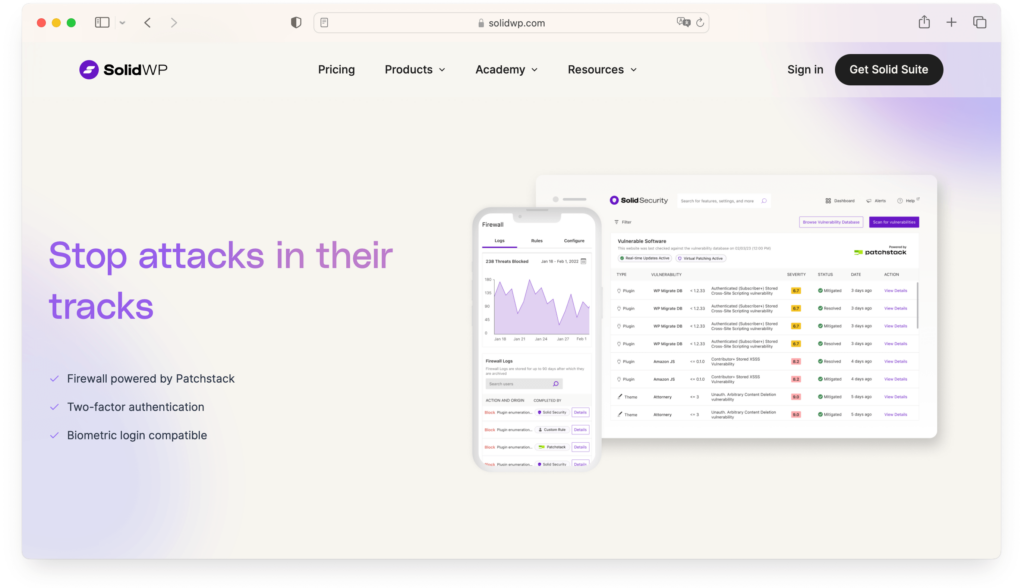
Task: Click the 'Vulnerable Software' title
Action: [x=642, y=241]
